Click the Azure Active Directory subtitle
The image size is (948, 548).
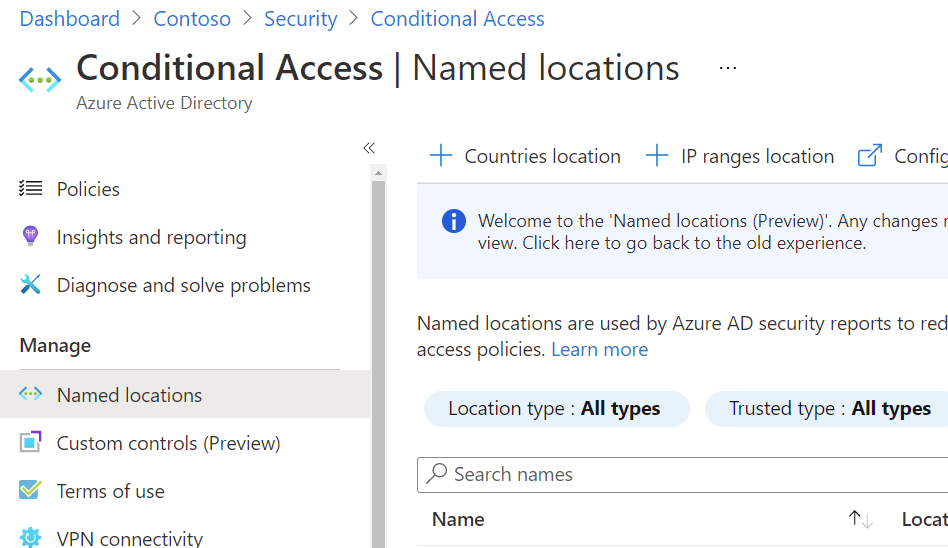(164, 103)
